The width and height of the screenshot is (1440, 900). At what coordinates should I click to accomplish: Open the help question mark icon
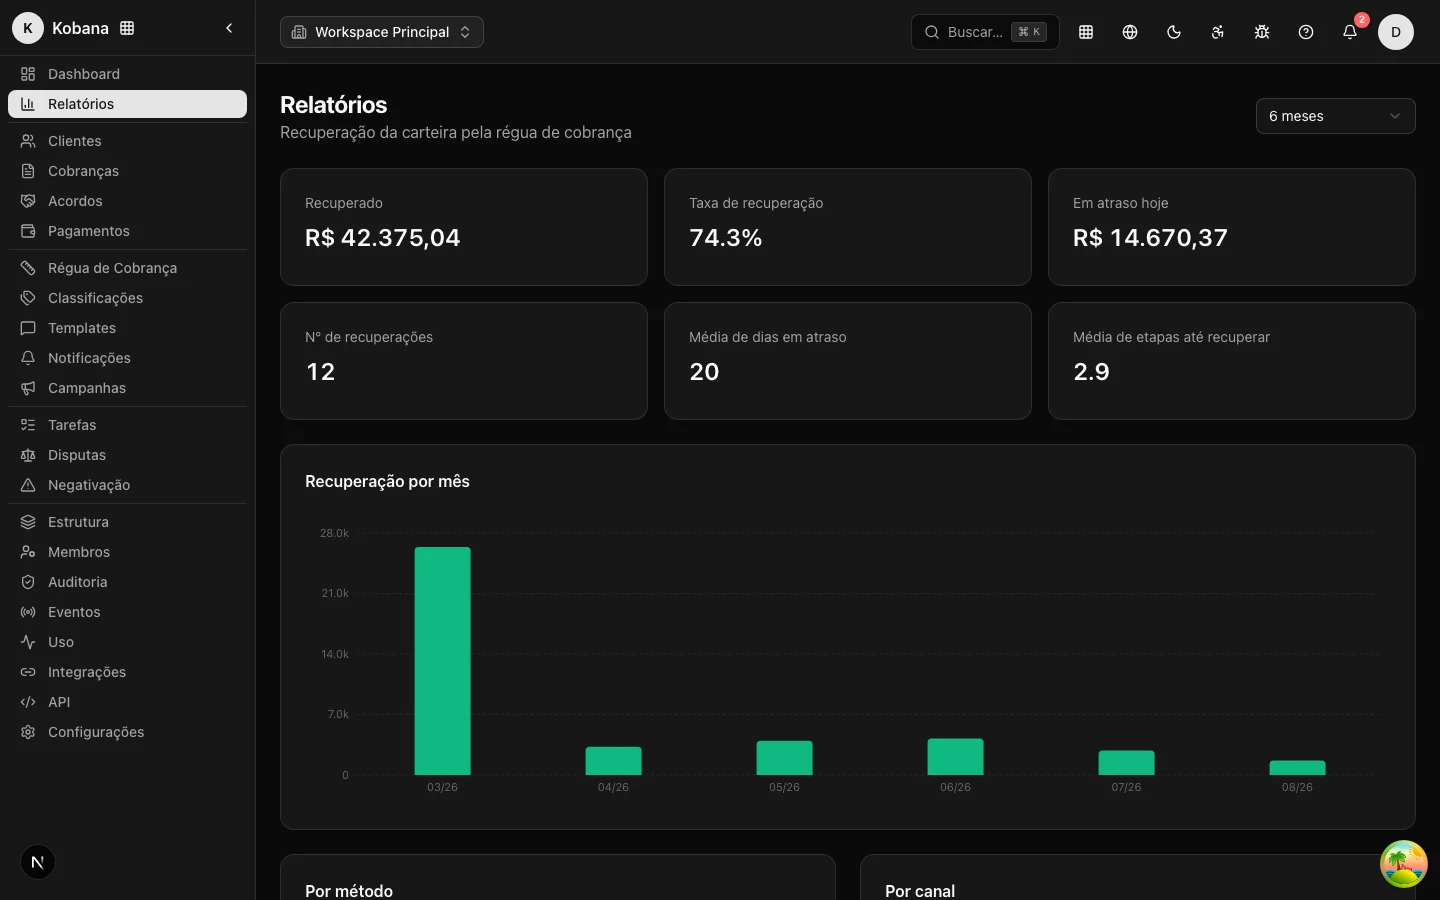click(x=1306, y=32)
